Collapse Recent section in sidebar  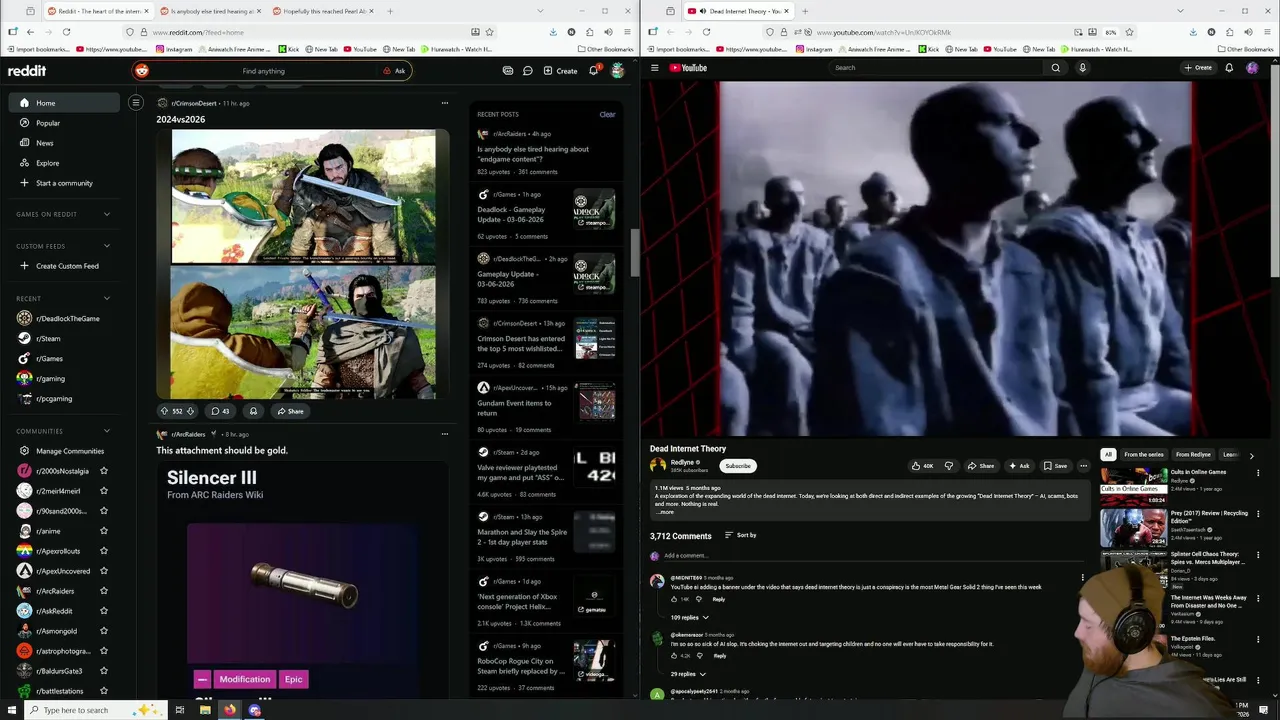click(x=107, y=298)
